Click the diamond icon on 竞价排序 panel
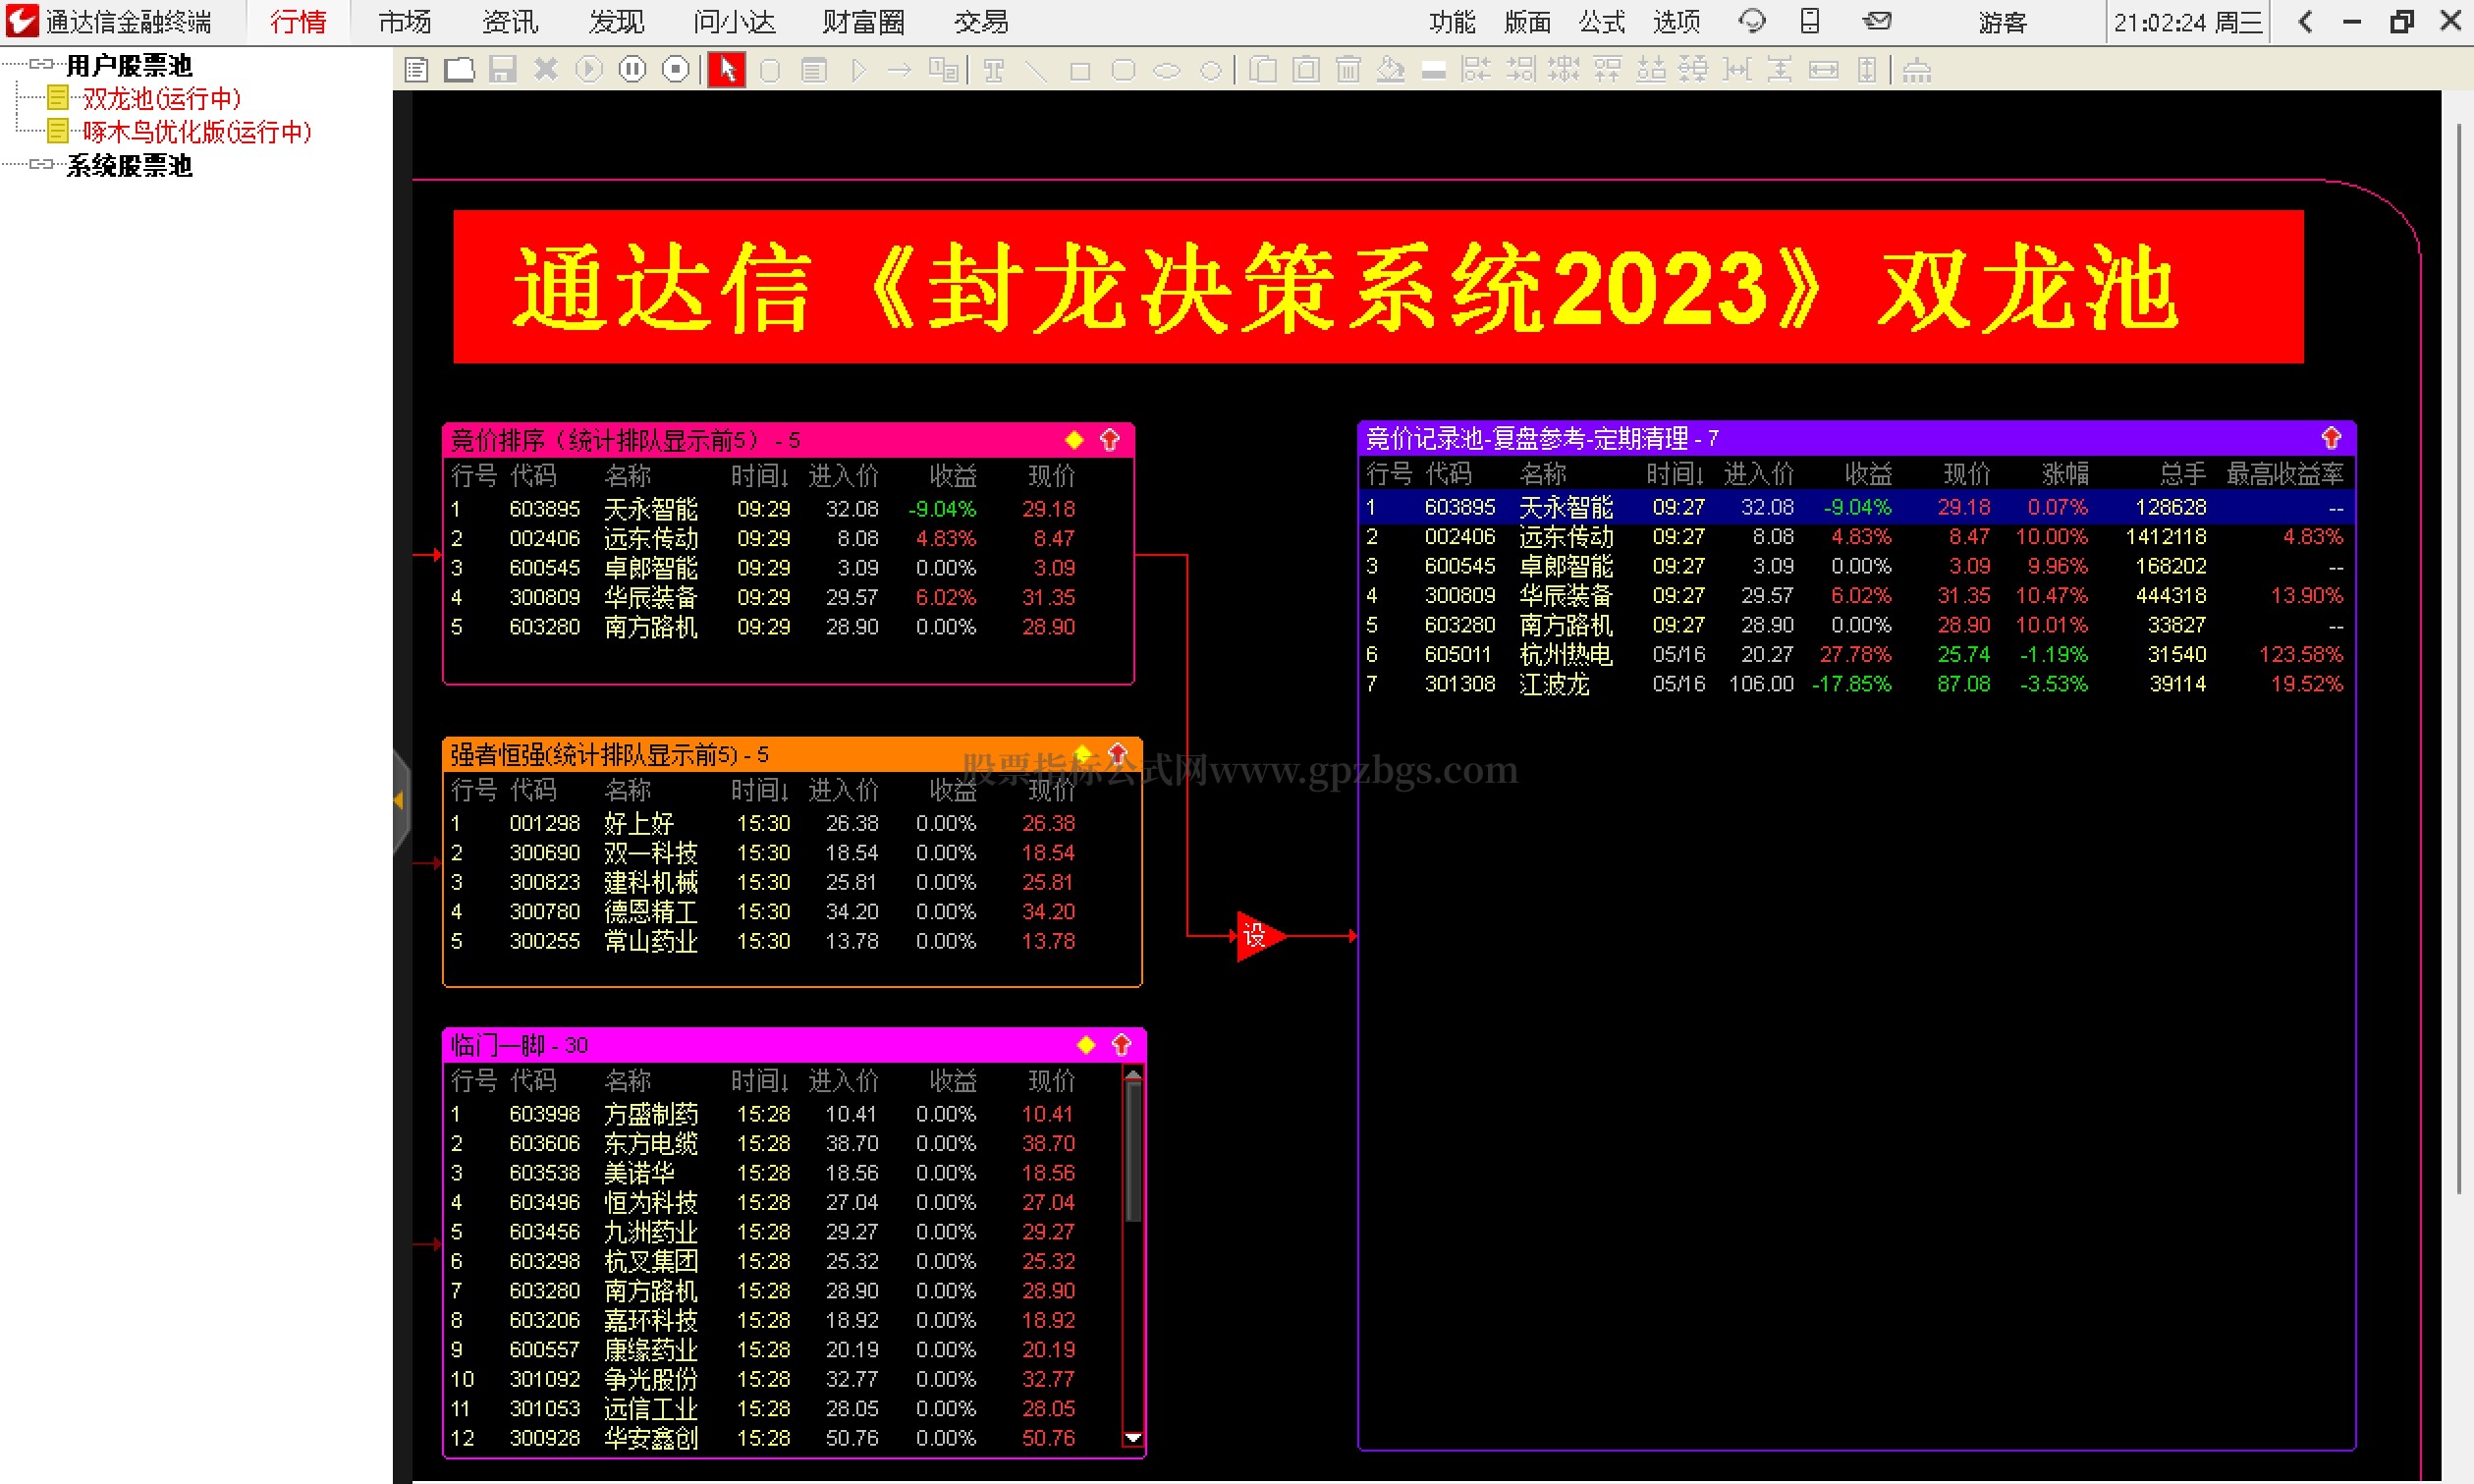This screenshot has height=1484, width=2474. pos(1074,440)
